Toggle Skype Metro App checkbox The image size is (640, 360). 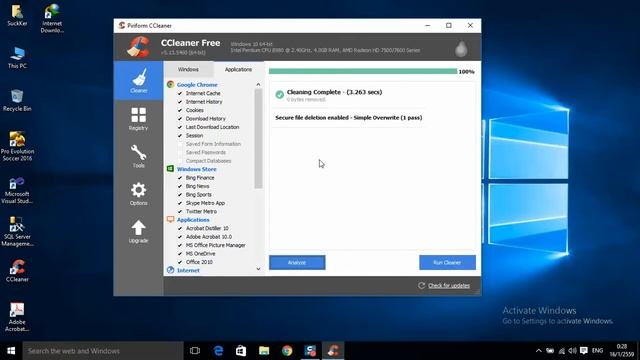[180, 203]
